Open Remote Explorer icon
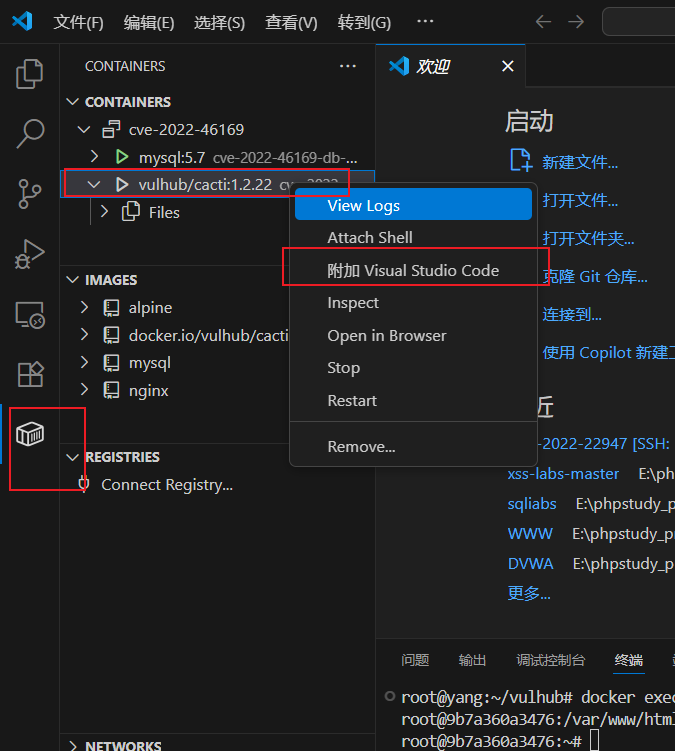The height and width of the screenshot is (751, 675). click(x=30, y=315)
